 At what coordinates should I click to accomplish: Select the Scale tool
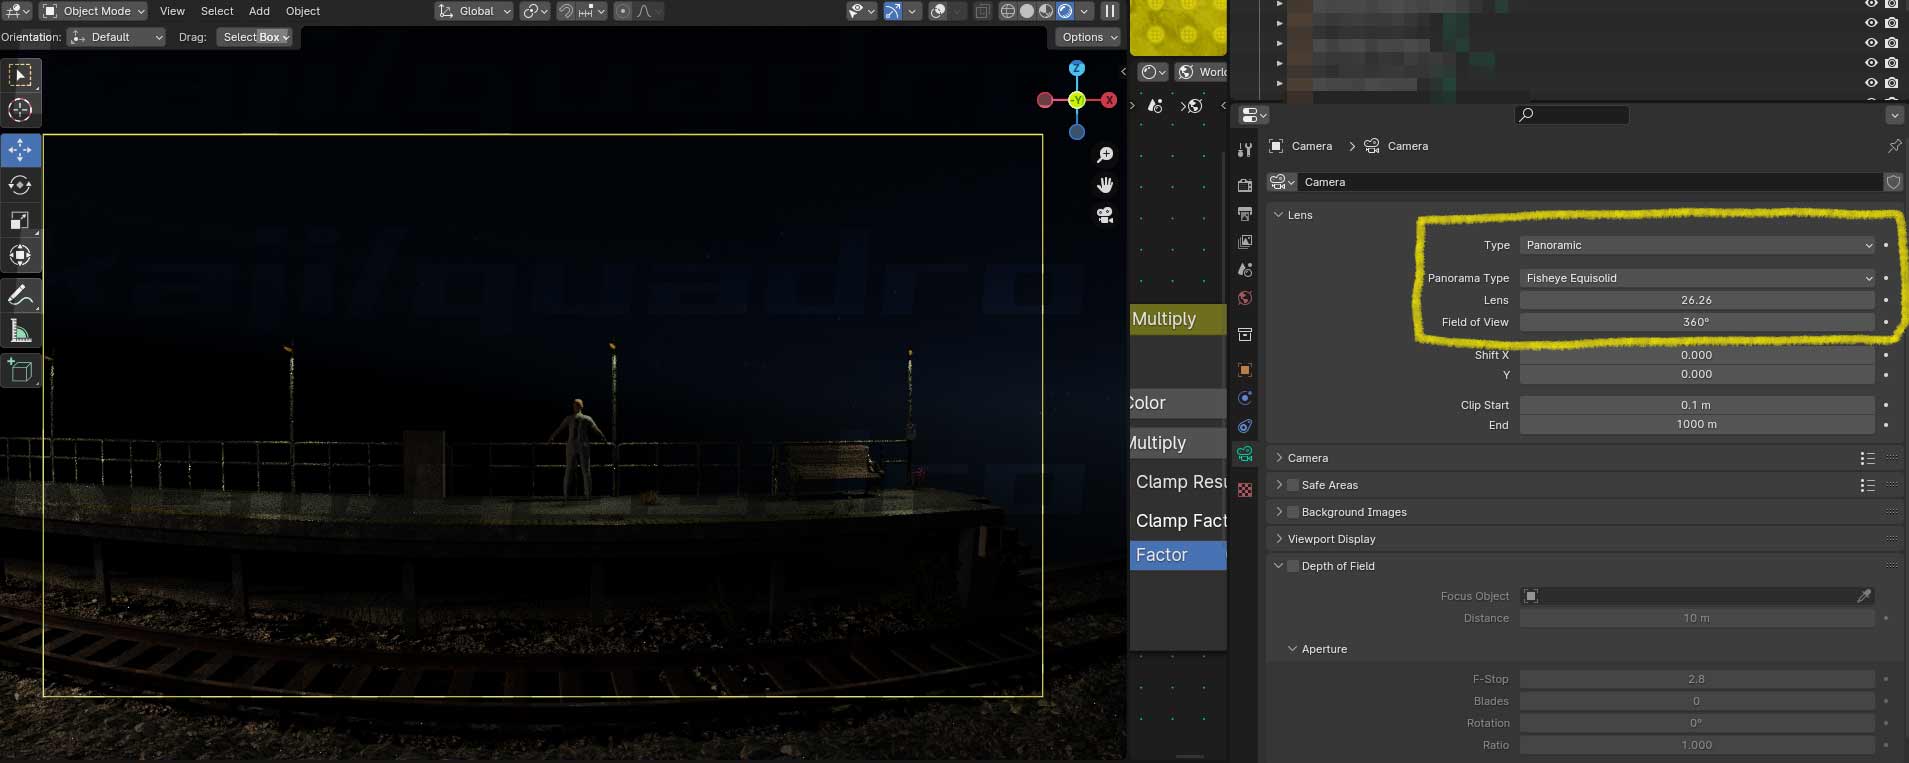[20, 220]
